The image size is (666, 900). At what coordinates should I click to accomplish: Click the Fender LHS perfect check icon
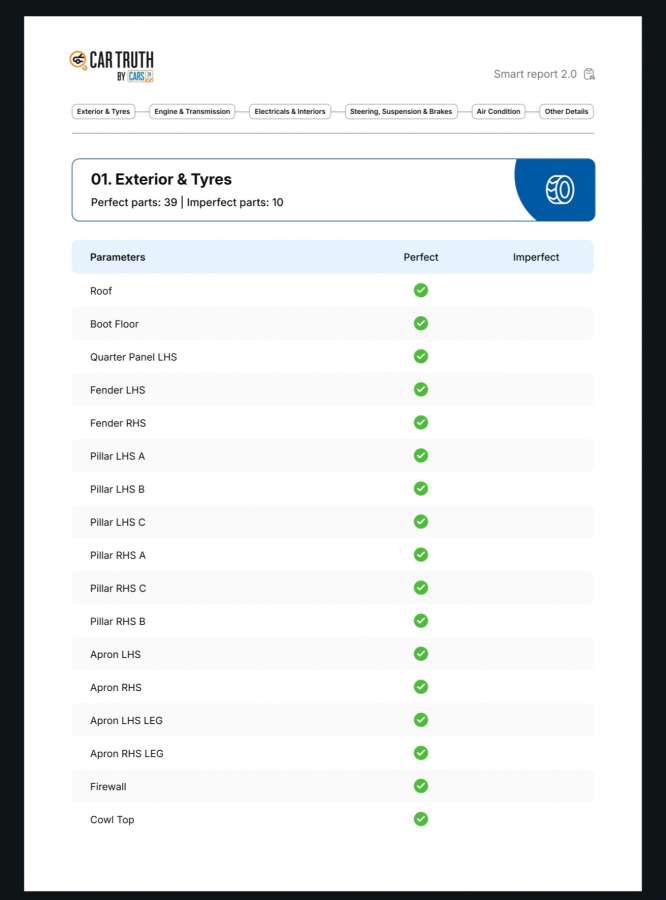tap(421, 389)
